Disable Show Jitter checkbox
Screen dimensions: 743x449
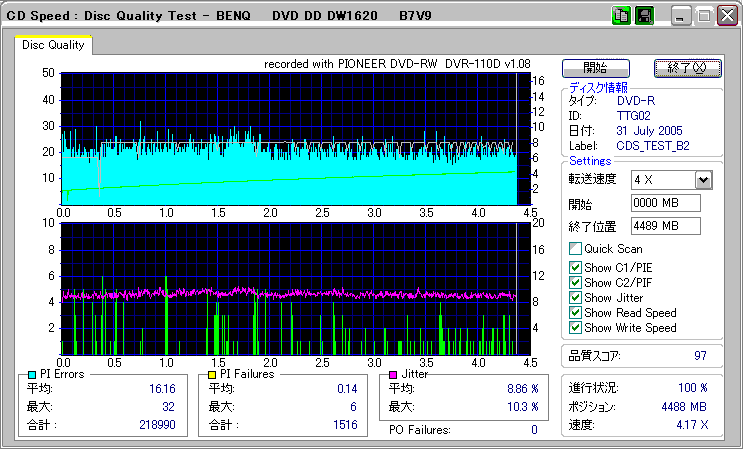pyautogui.click(x=575, y=297)
